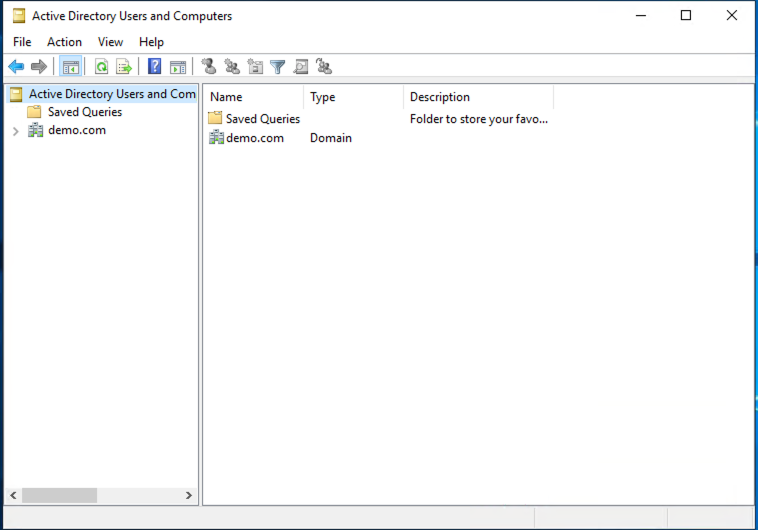Select demo.com in the tree pane
This screenshot has height=530, width=758.
(x=77, y=130)
